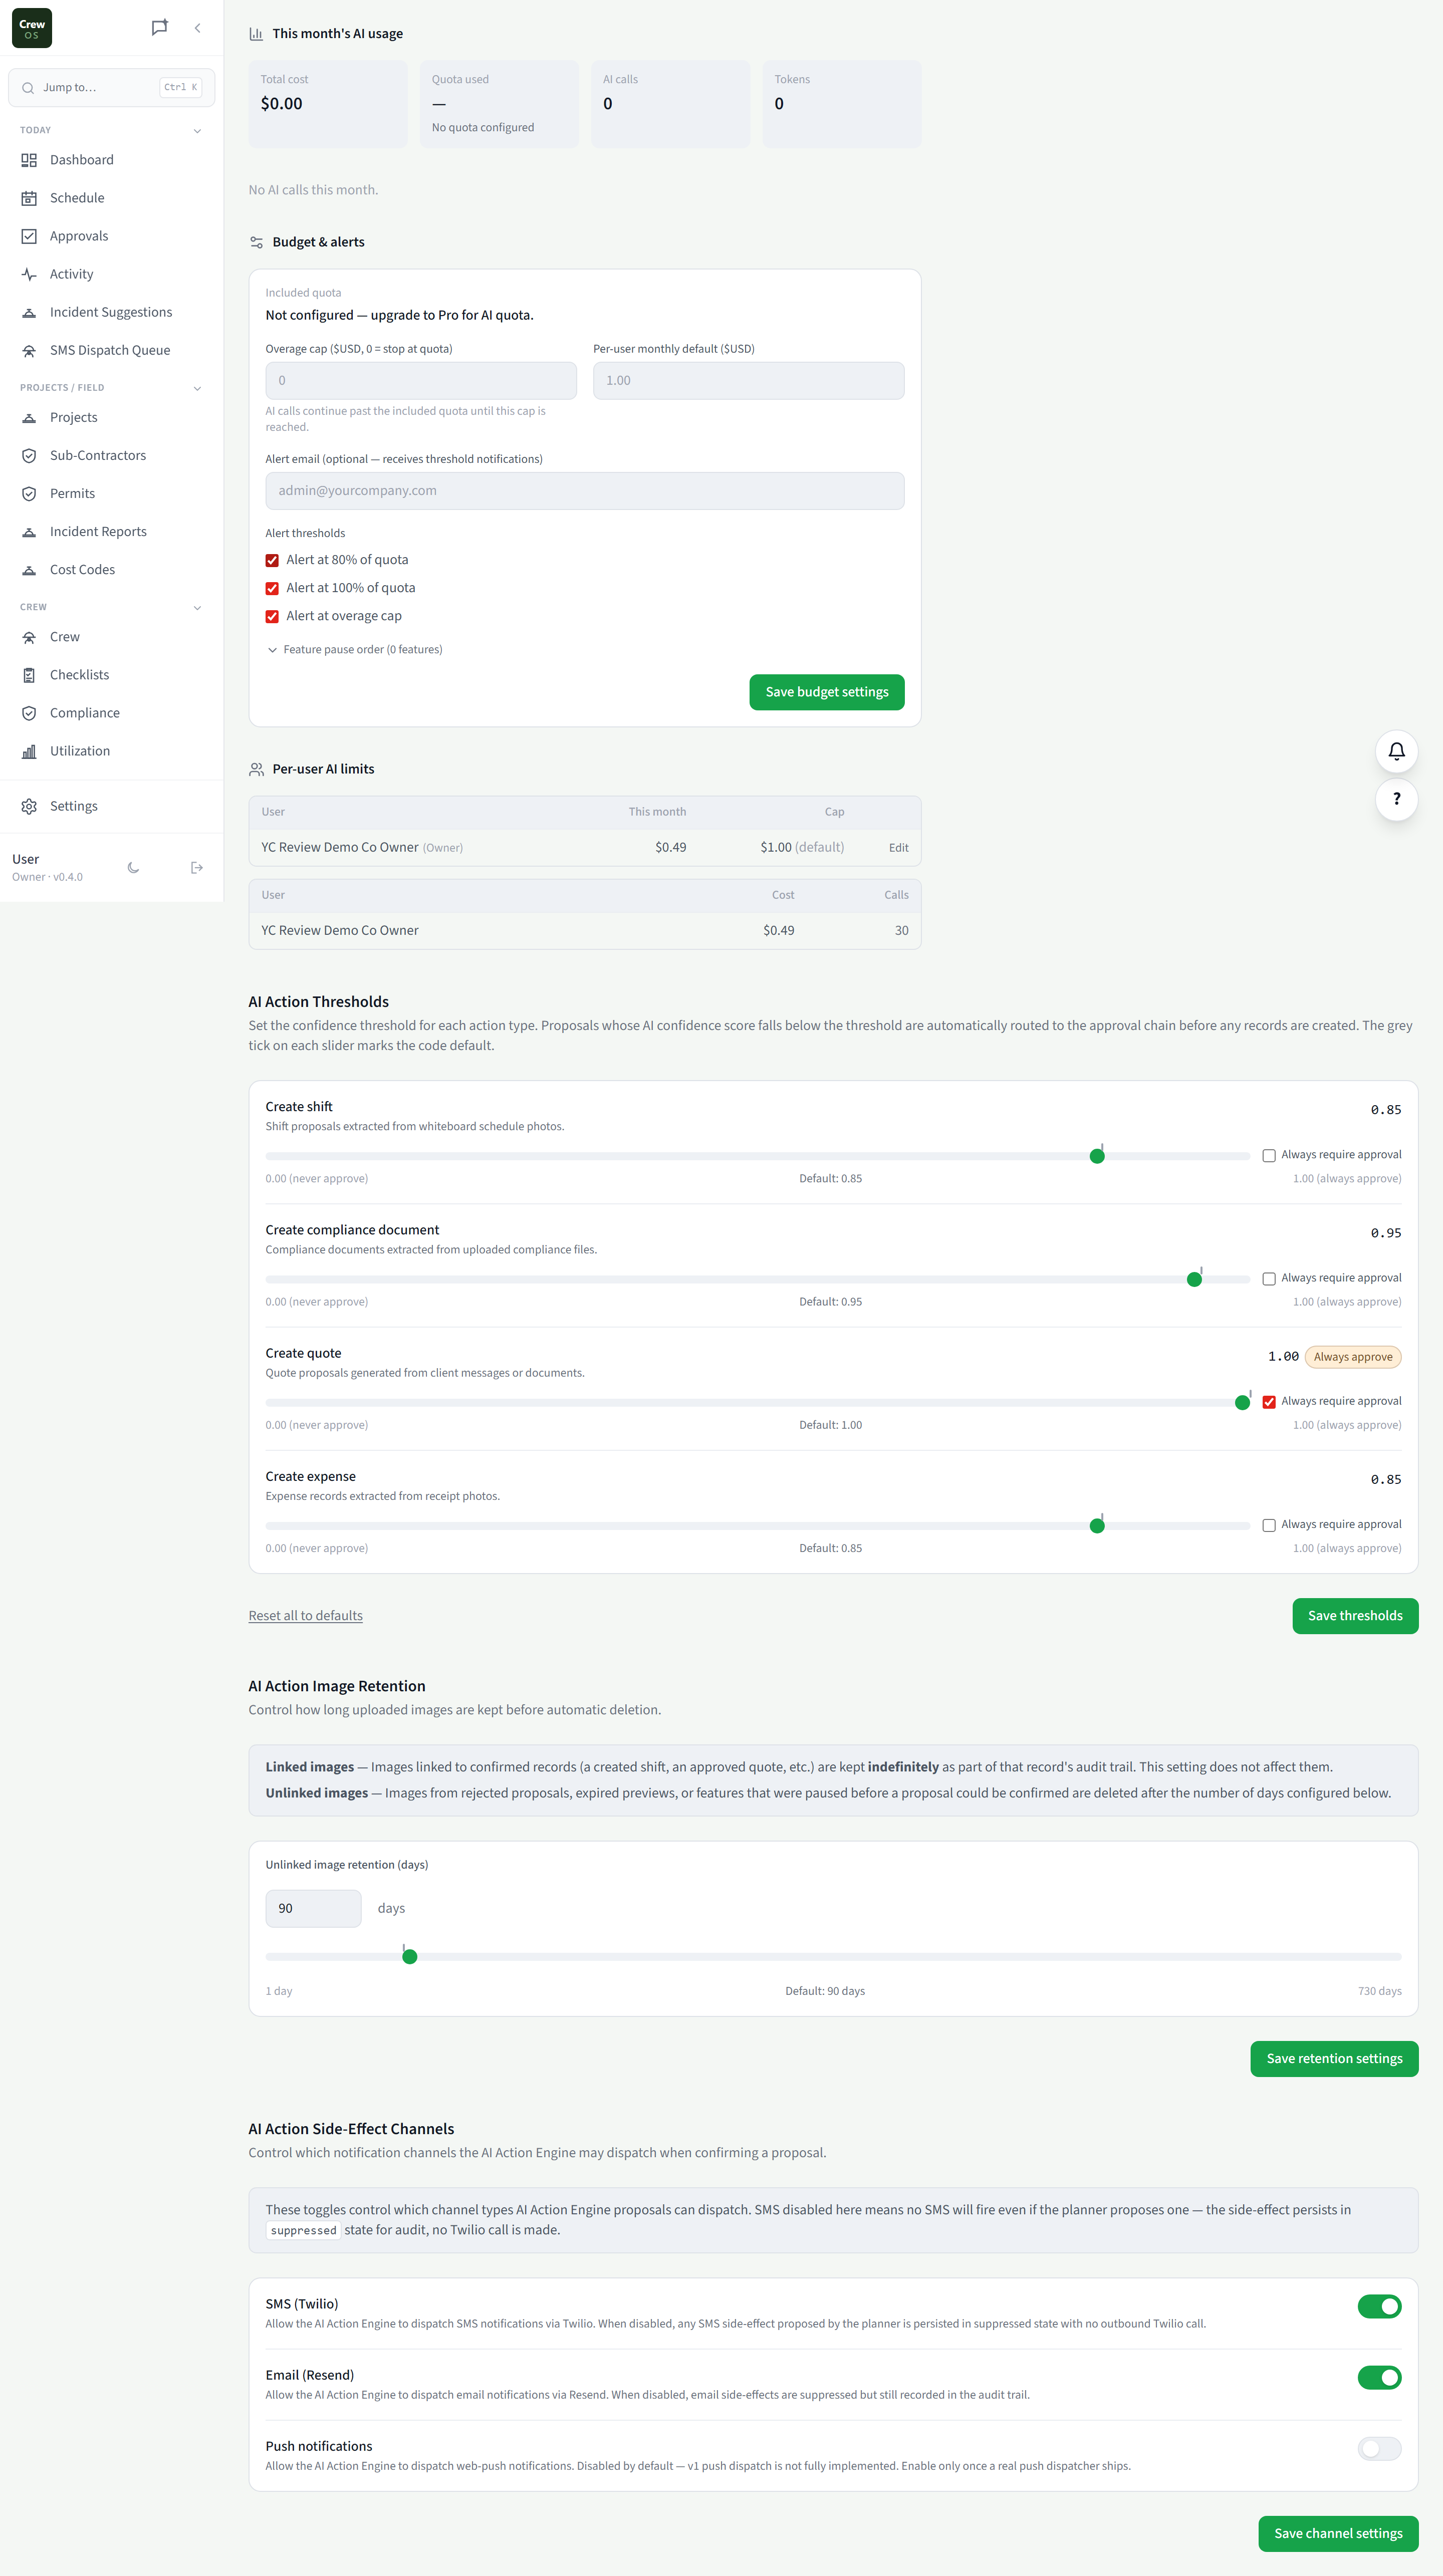1443x2576 pixels.
Task: Collapse the PROJECTS / FIELD section
Action: [197, 388]
